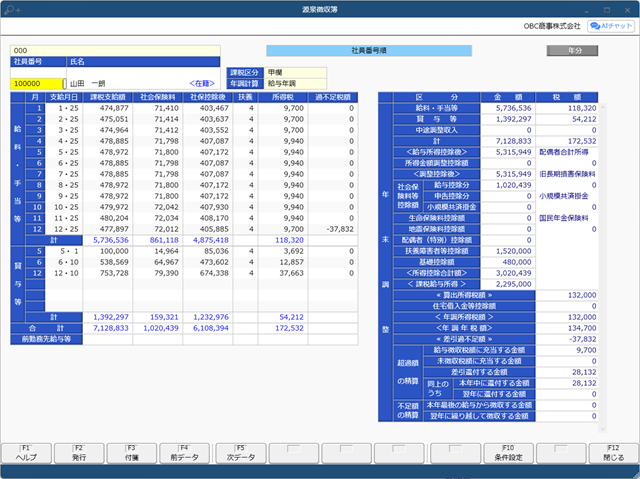Click F12 閉じる button
Screen dimensions: 640x479
613,453
